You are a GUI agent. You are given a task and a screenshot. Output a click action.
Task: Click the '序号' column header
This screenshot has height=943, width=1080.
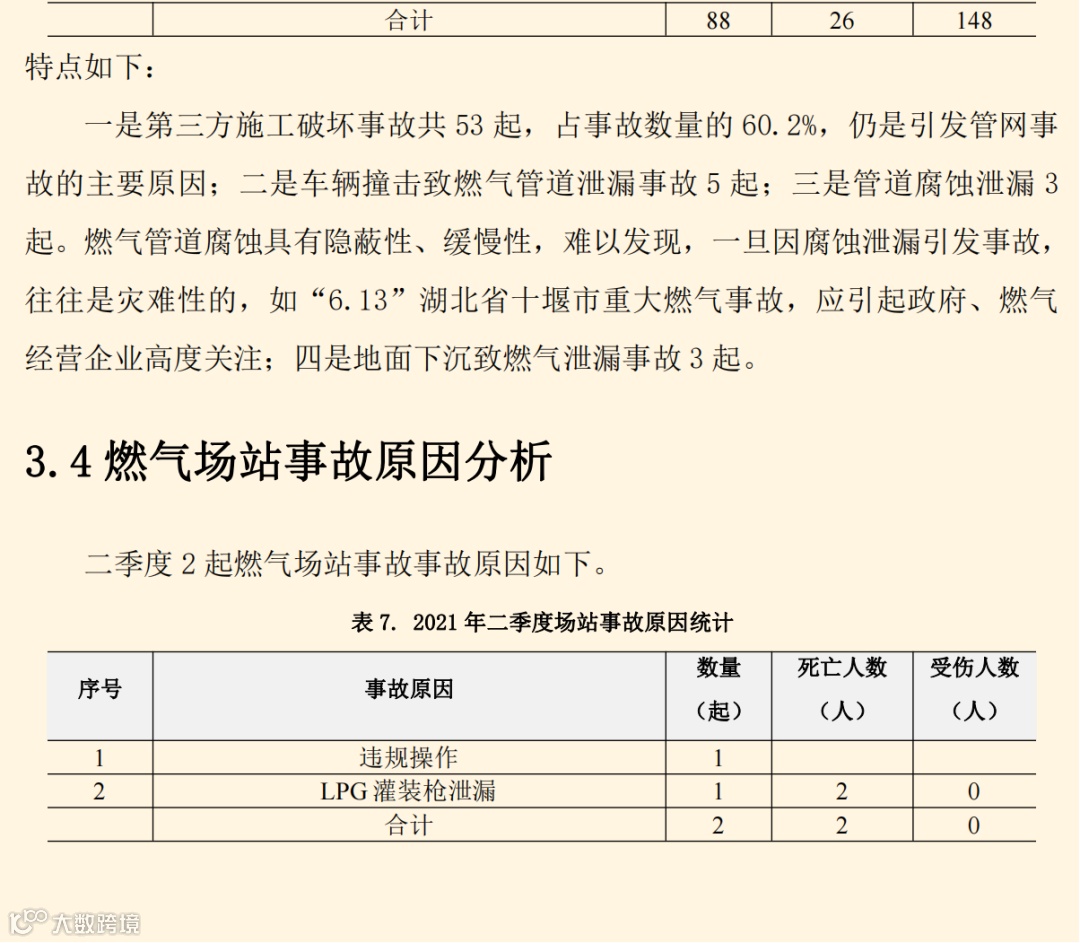click(x=100, y=689)
